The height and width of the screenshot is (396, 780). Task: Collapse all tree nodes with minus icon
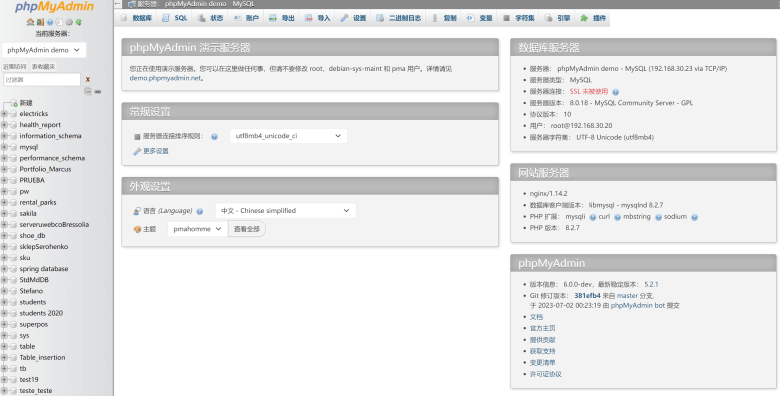tap(88, 92)
